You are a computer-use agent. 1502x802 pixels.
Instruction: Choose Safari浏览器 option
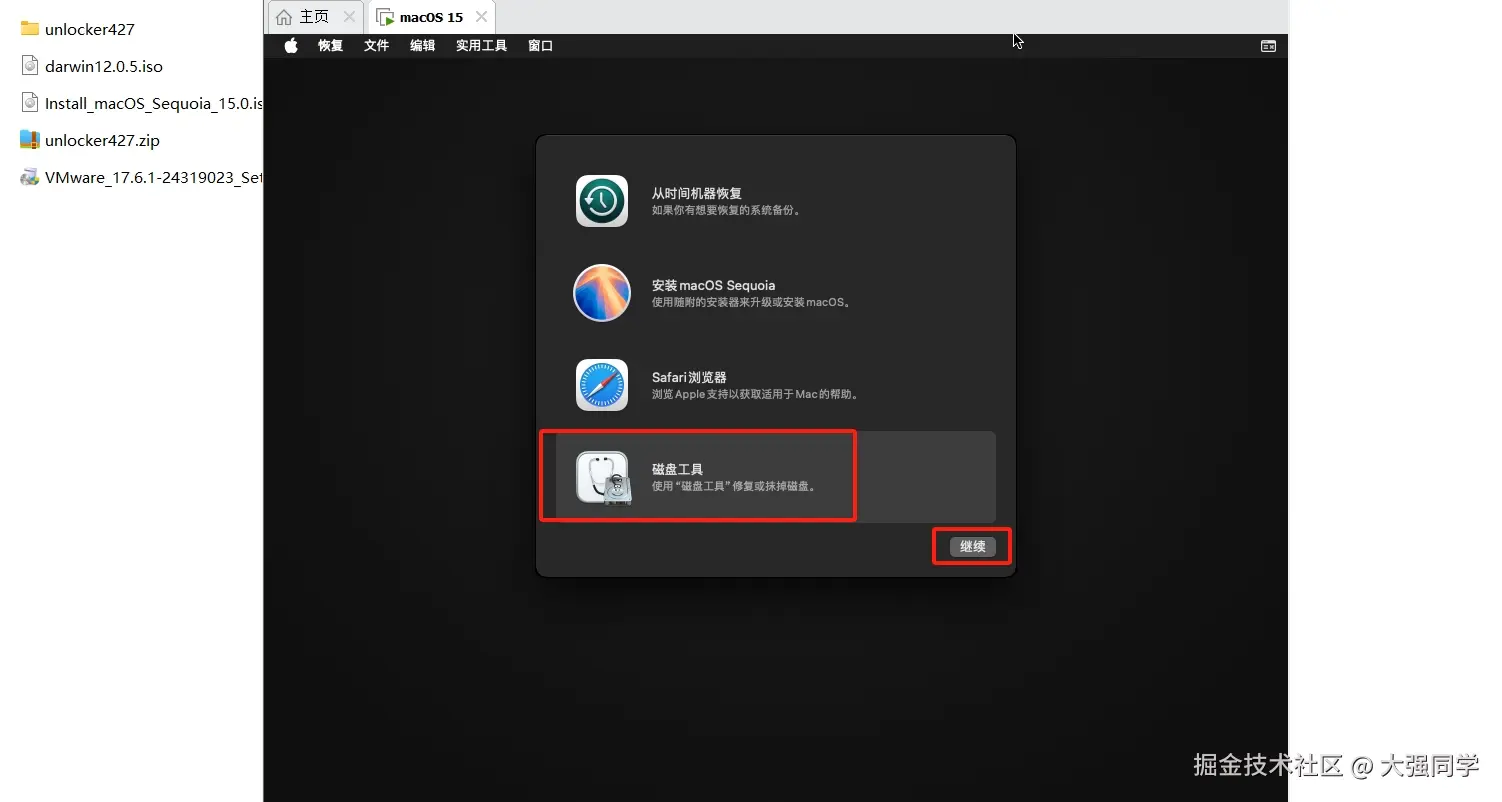776,385
